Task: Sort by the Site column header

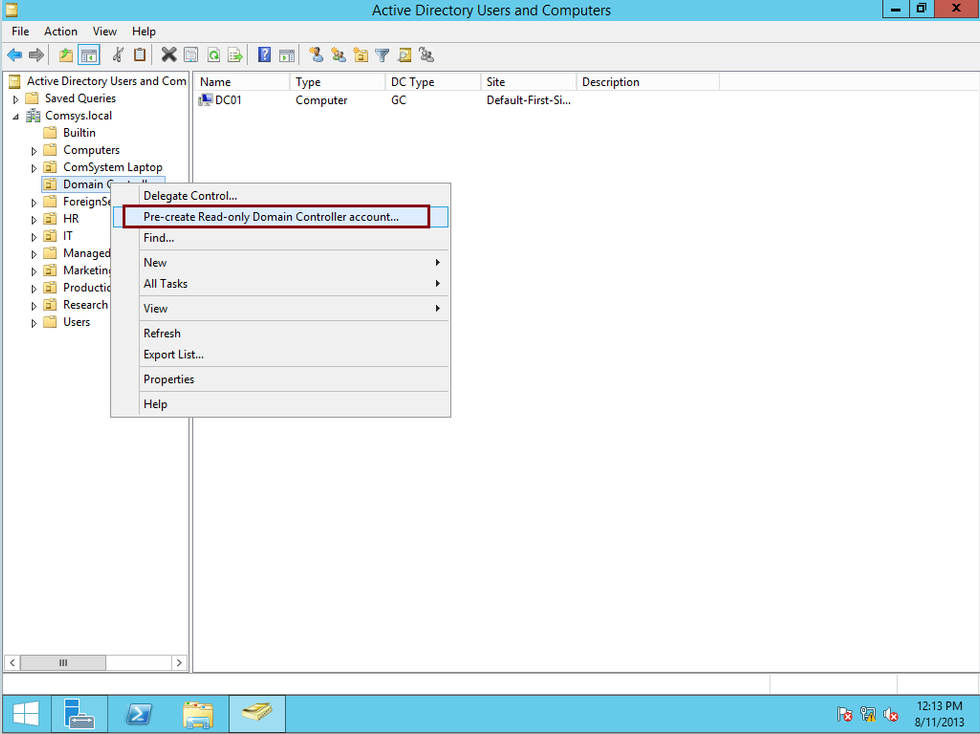Action: [529, 82]
